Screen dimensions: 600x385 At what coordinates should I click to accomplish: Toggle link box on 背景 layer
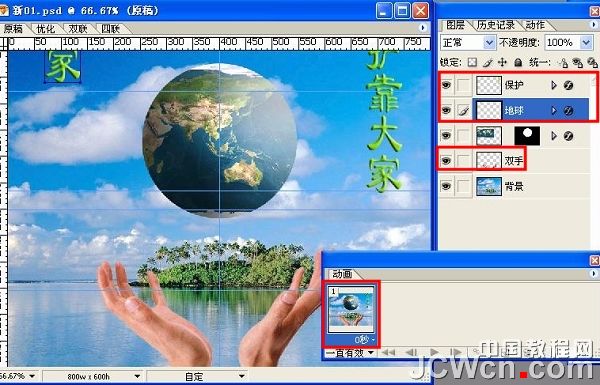tap(463, 186)
